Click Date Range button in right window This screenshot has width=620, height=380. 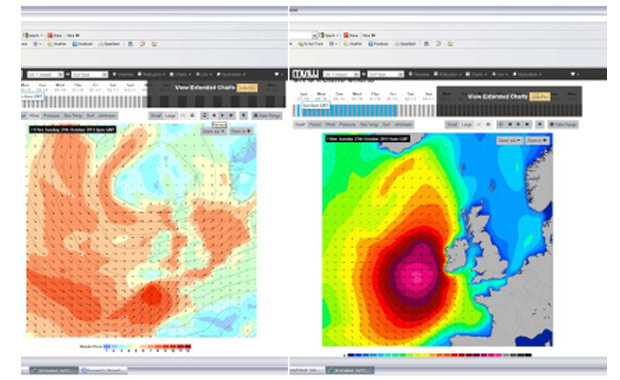[x=563, y=125]
